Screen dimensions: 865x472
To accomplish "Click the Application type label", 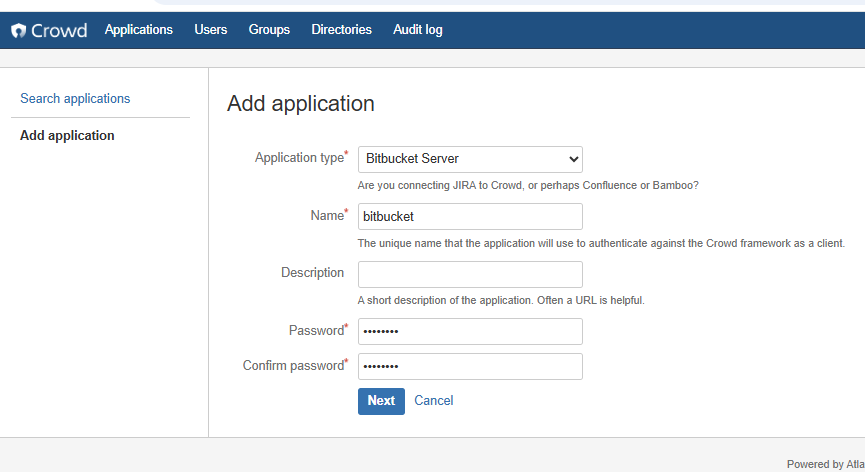I will click(x=299, y=158).
